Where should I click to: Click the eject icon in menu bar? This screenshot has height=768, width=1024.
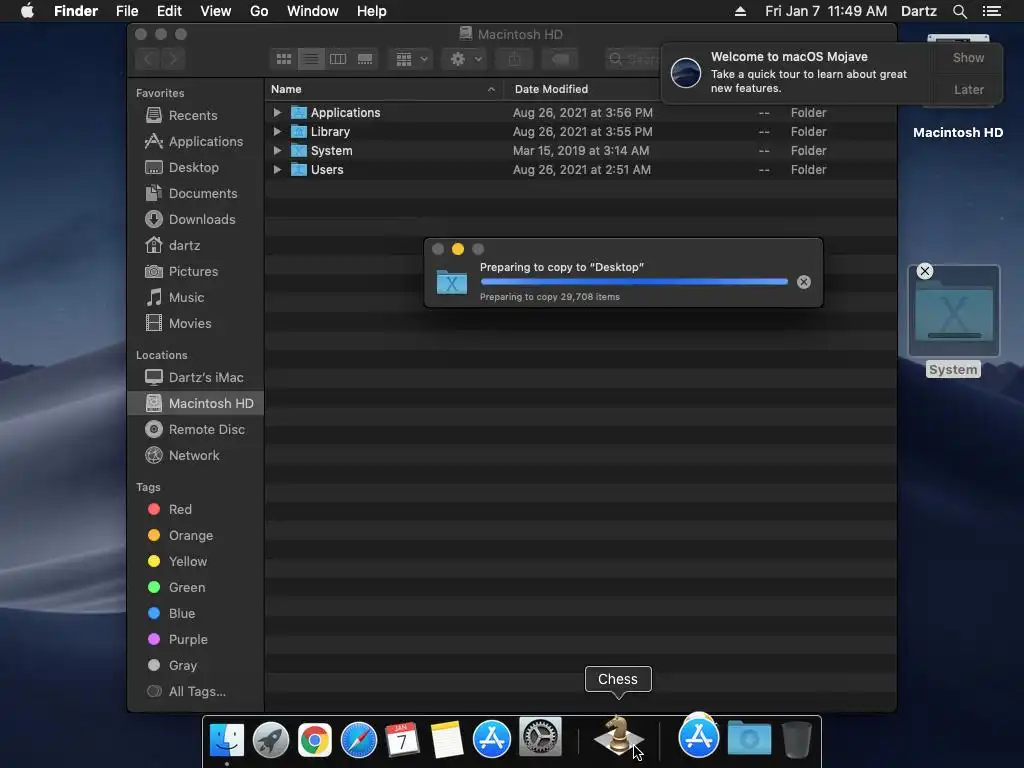740,11
